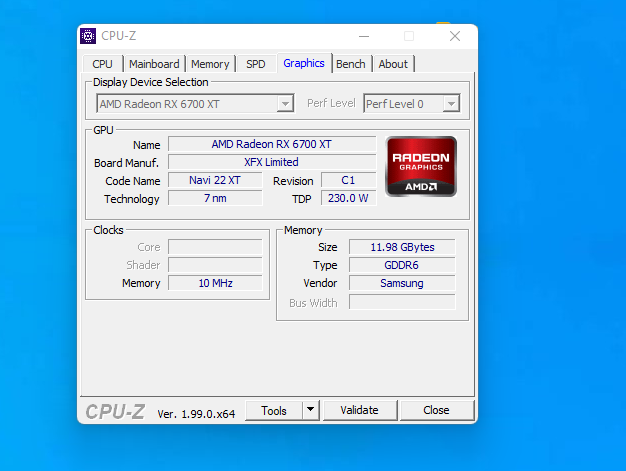
Task: Click the empty Core clock field
Action: (215, 247)
